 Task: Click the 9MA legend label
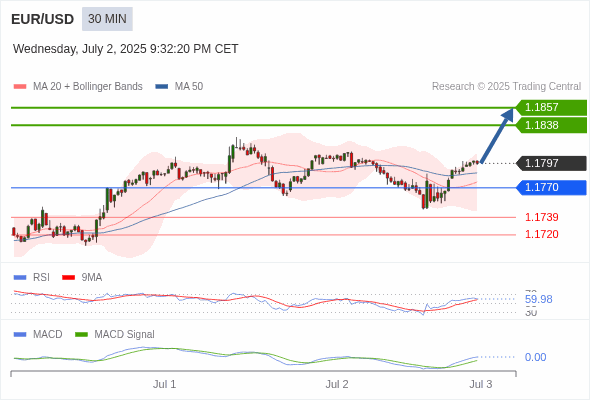(92, 278)
